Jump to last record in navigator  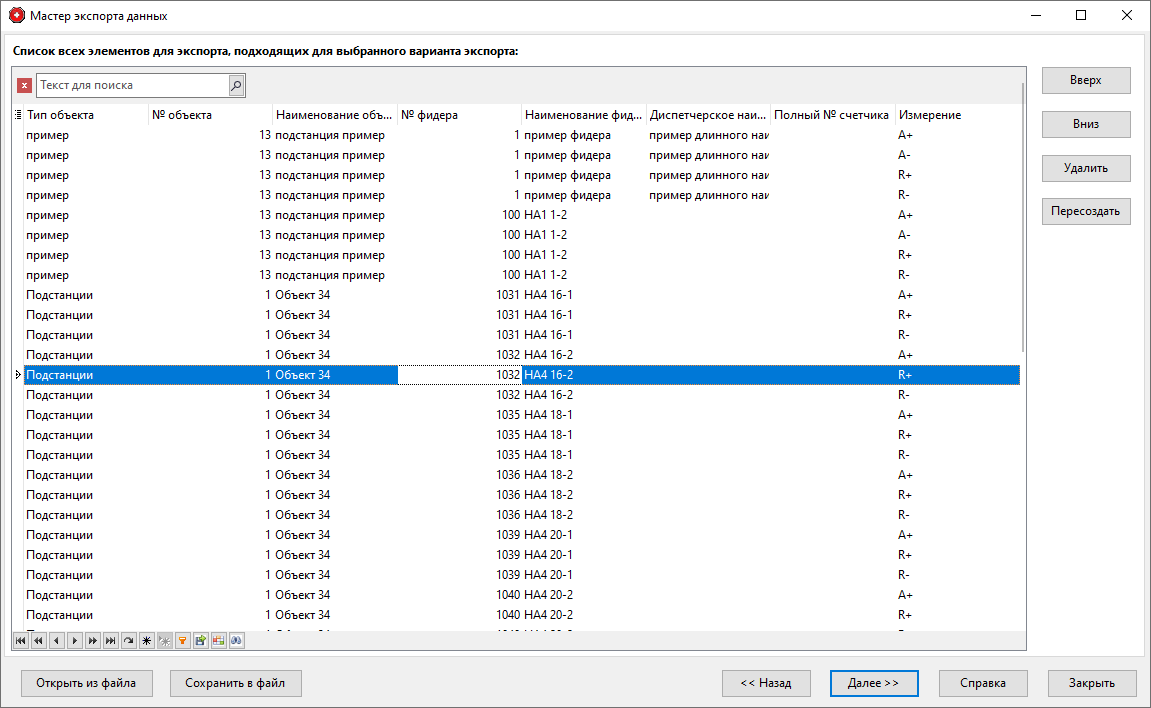point(110,640)
